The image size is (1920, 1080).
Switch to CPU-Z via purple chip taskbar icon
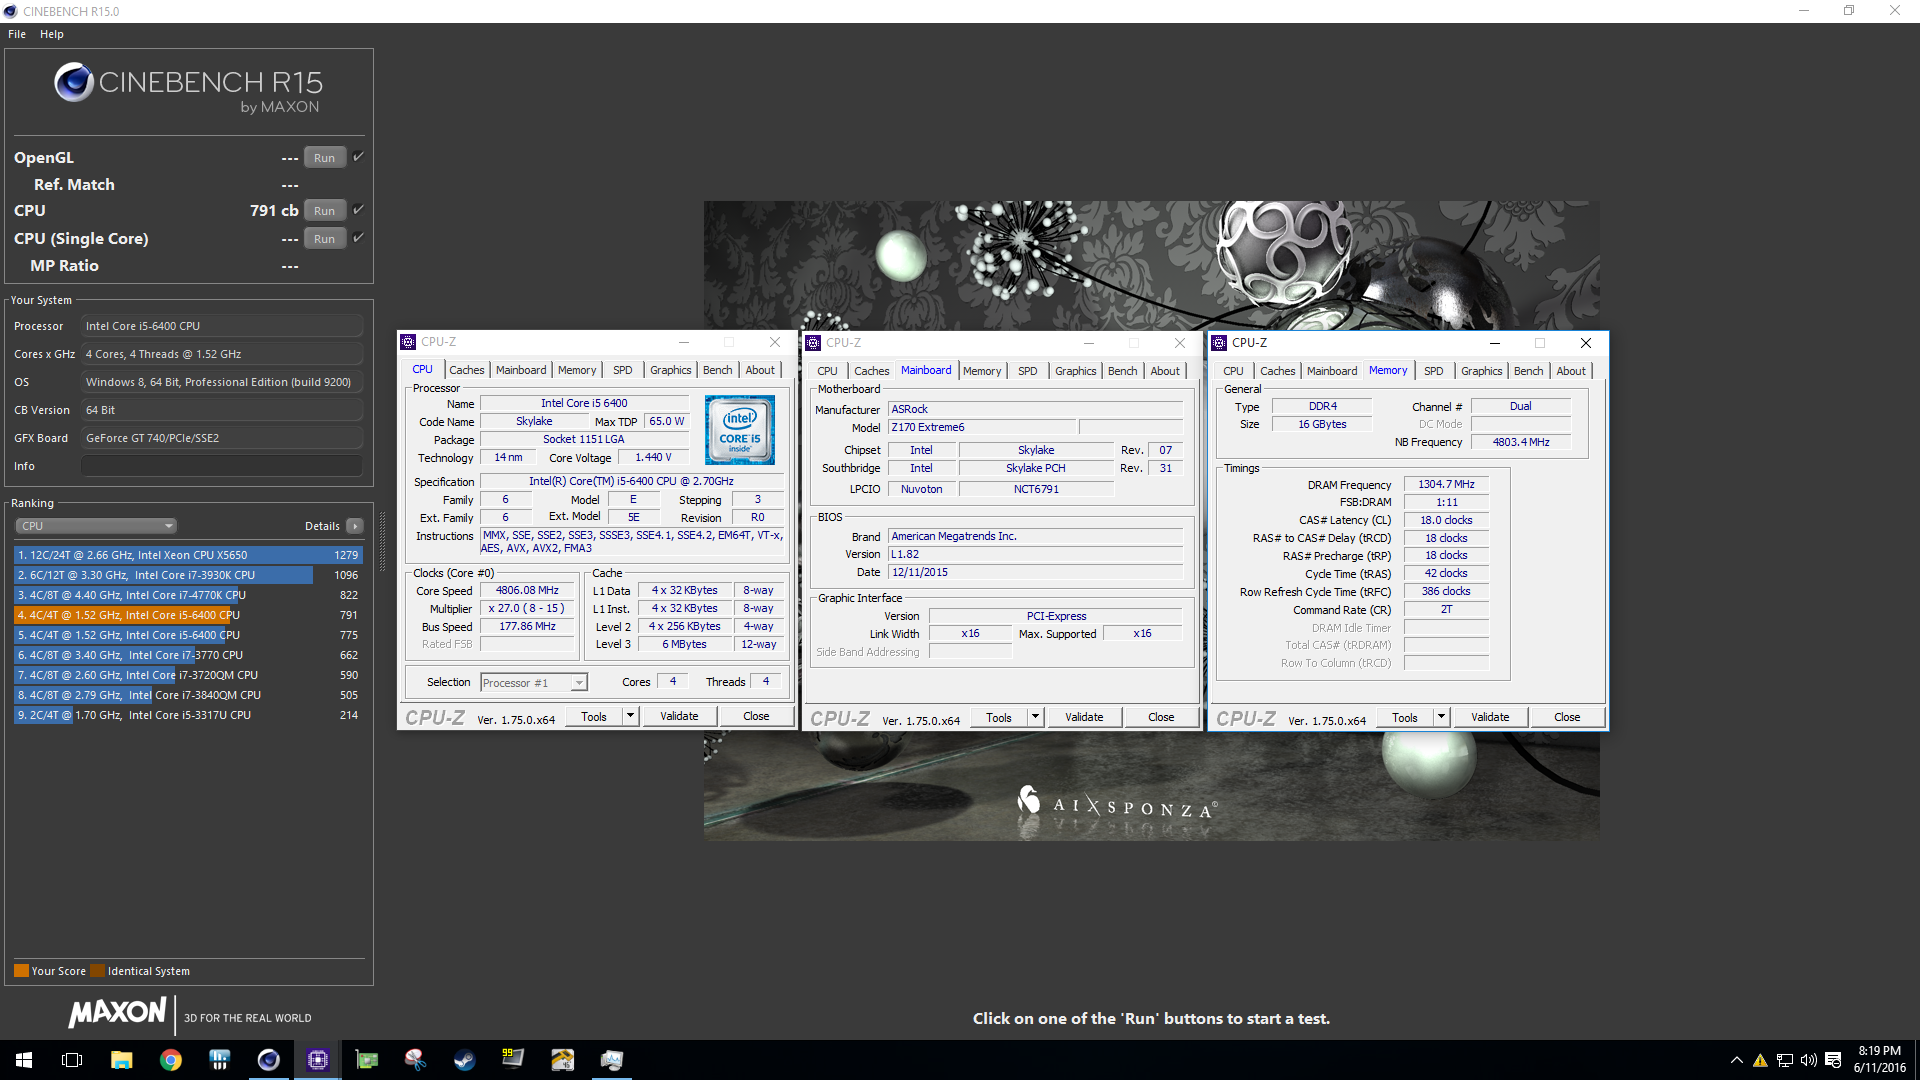(317, 1060)
